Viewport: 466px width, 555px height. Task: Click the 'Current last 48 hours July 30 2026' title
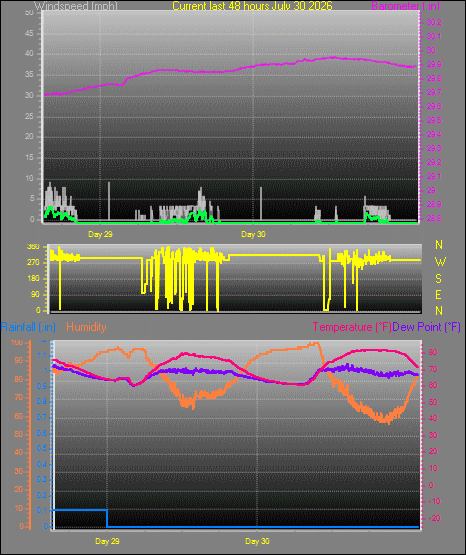[x=252, y=6]
